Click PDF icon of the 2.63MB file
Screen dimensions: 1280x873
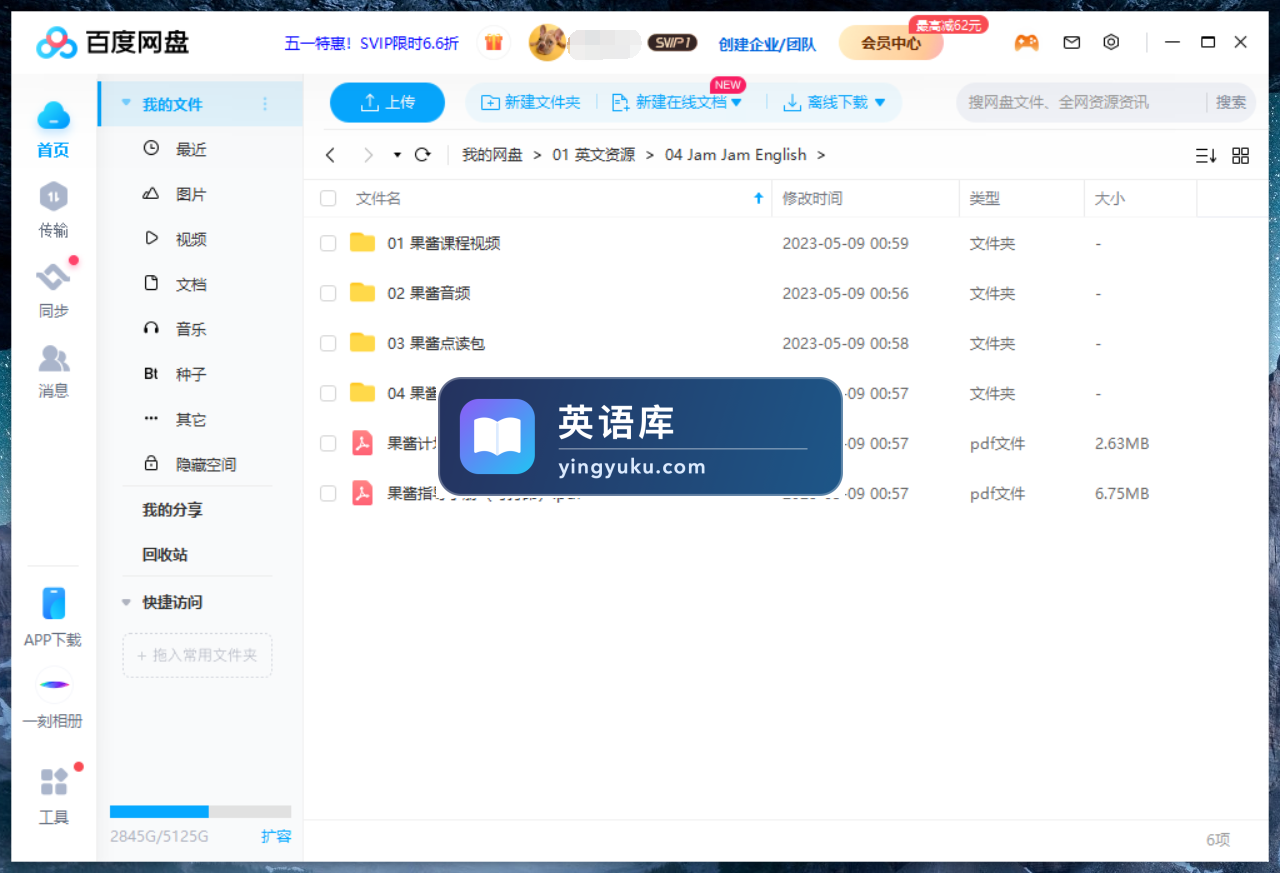[362, 443]
